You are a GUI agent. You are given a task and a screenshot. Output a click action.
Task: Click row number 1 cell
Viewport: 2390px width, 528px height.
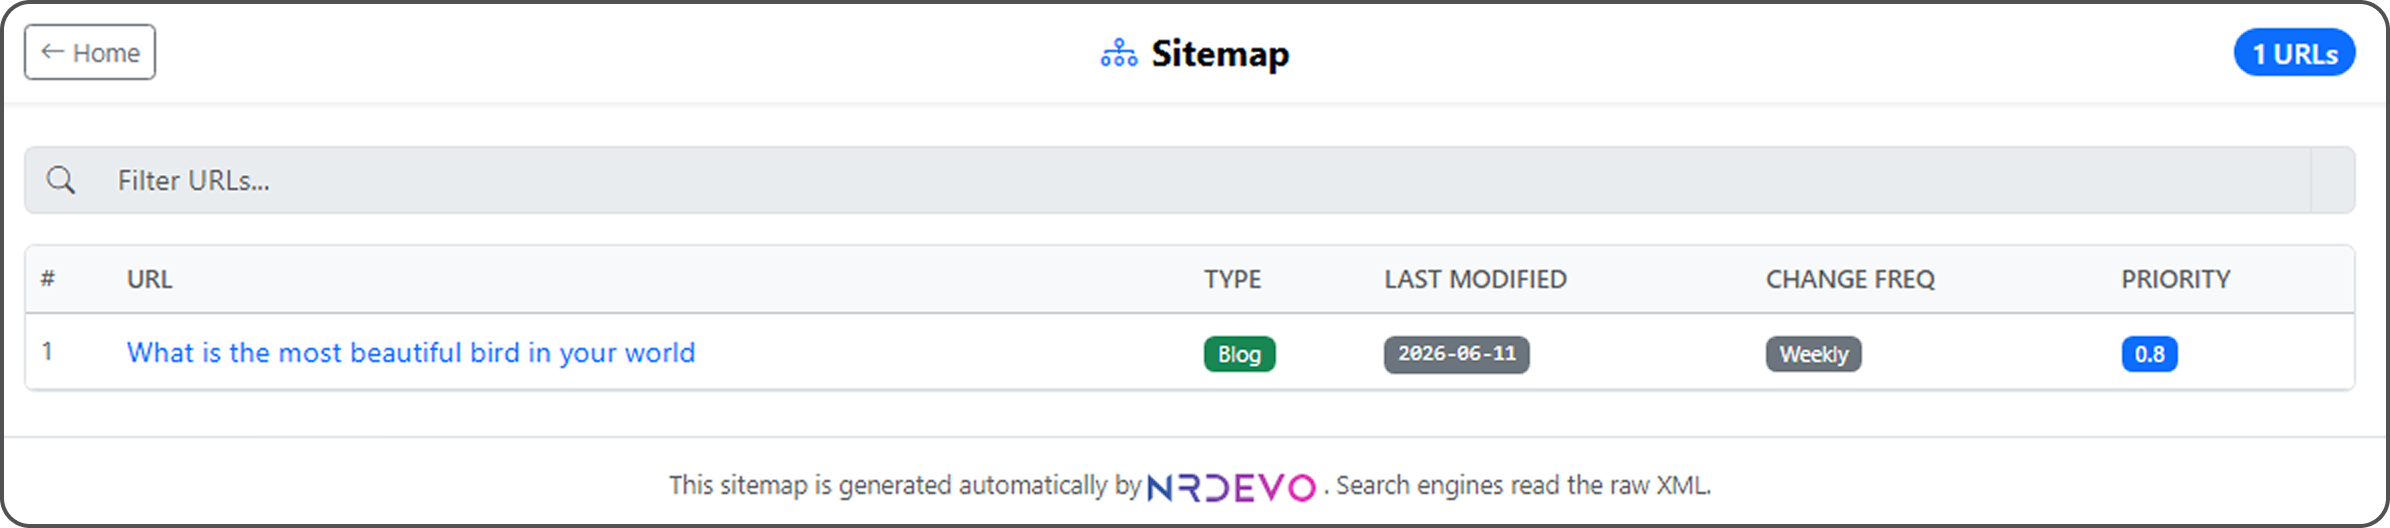47,351
